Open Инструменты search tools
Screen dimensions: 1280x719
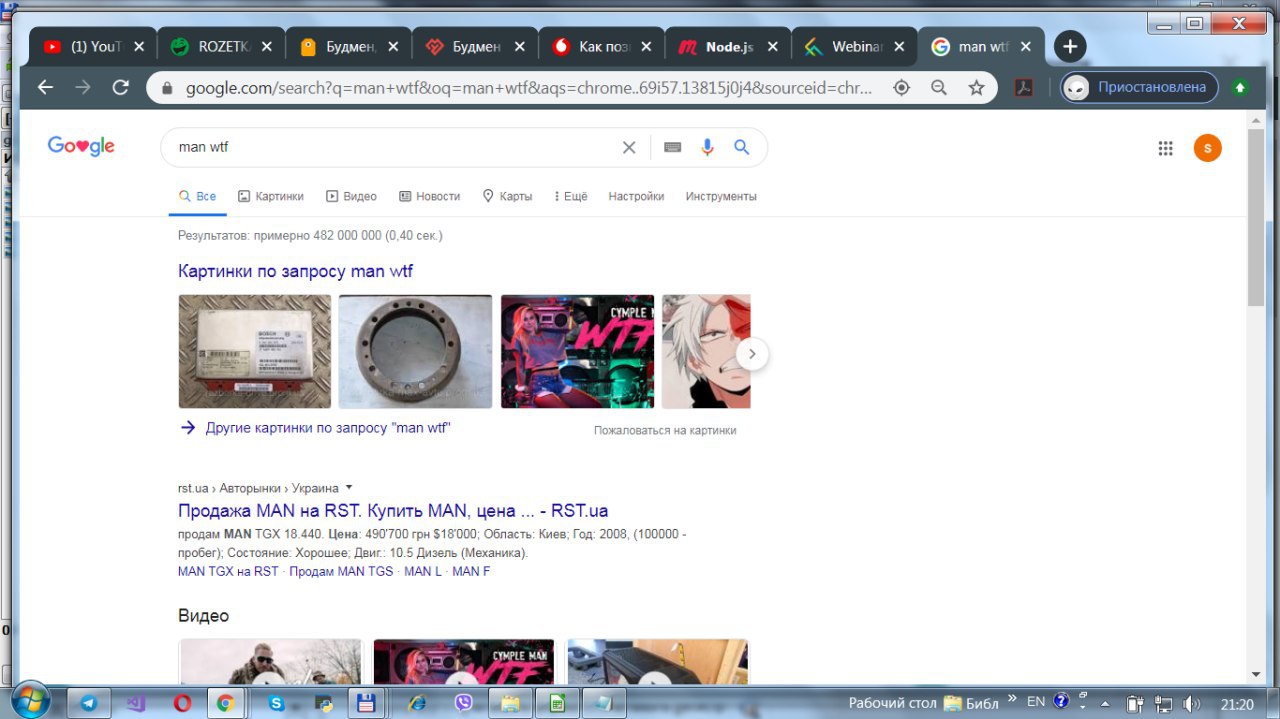click(x=721, y=196)
